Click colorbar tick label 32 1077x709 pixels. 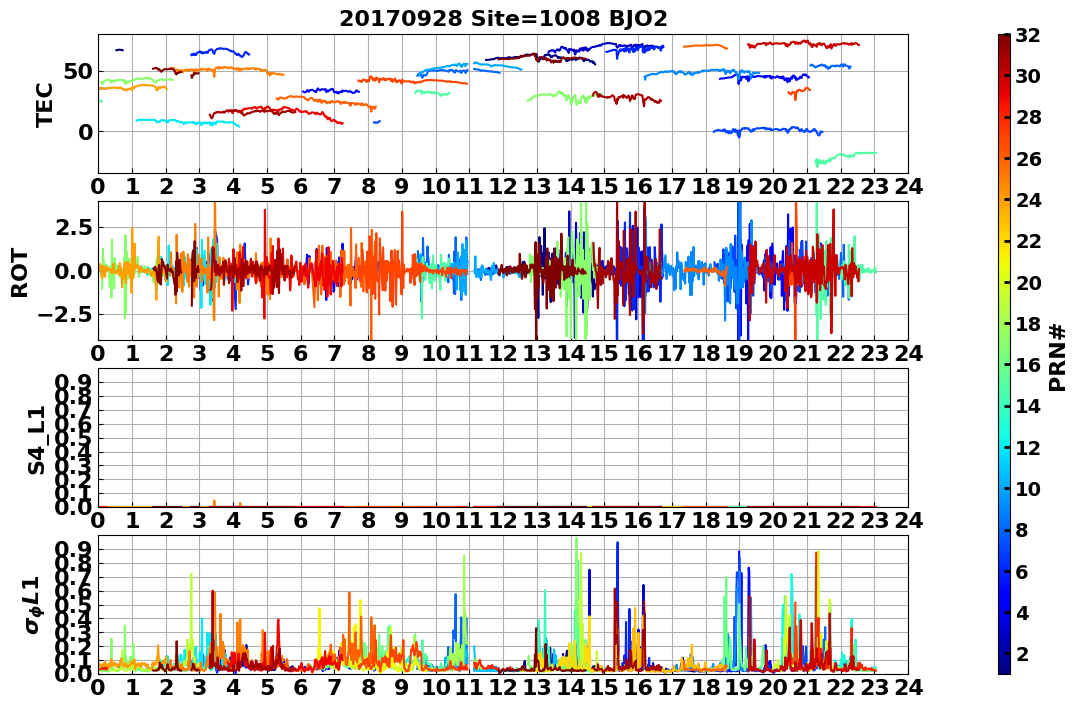coord(1028,35)
